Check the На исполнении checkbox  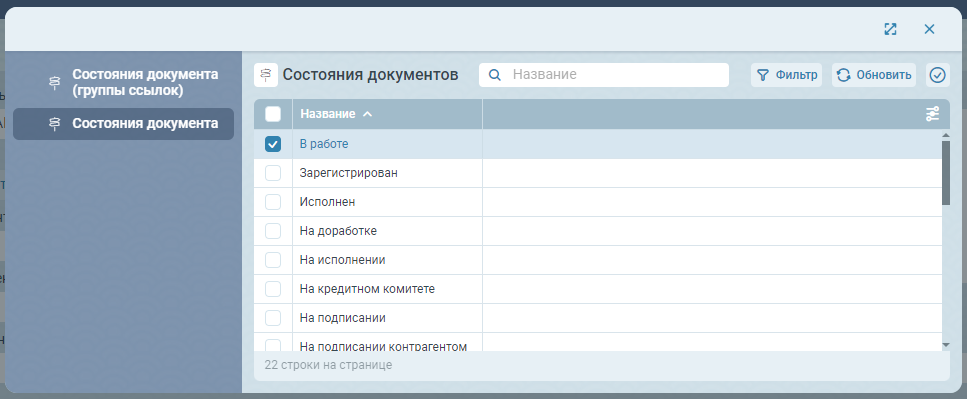(273, 260)
